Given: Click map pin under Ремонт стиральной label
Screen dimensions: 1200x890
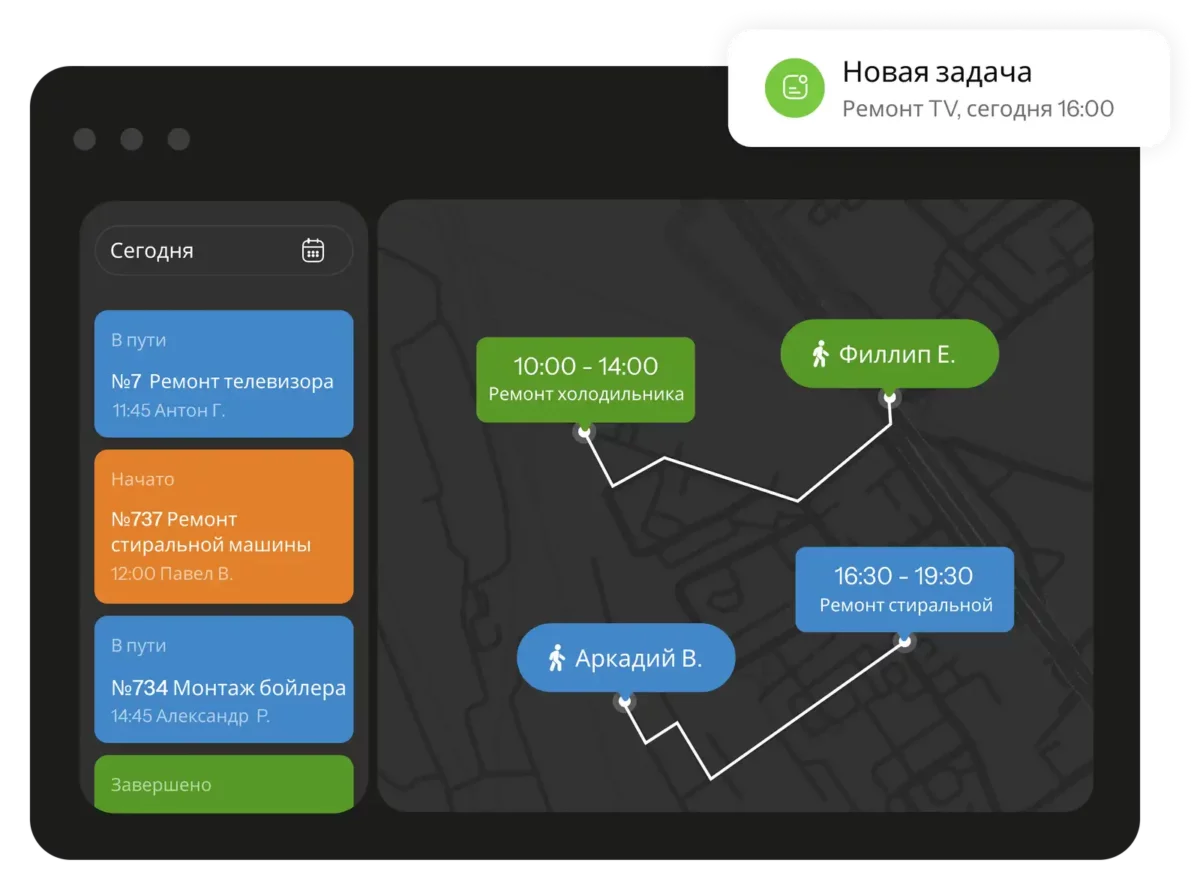Looking at the screenshot, I should click(x=904, y=641).
